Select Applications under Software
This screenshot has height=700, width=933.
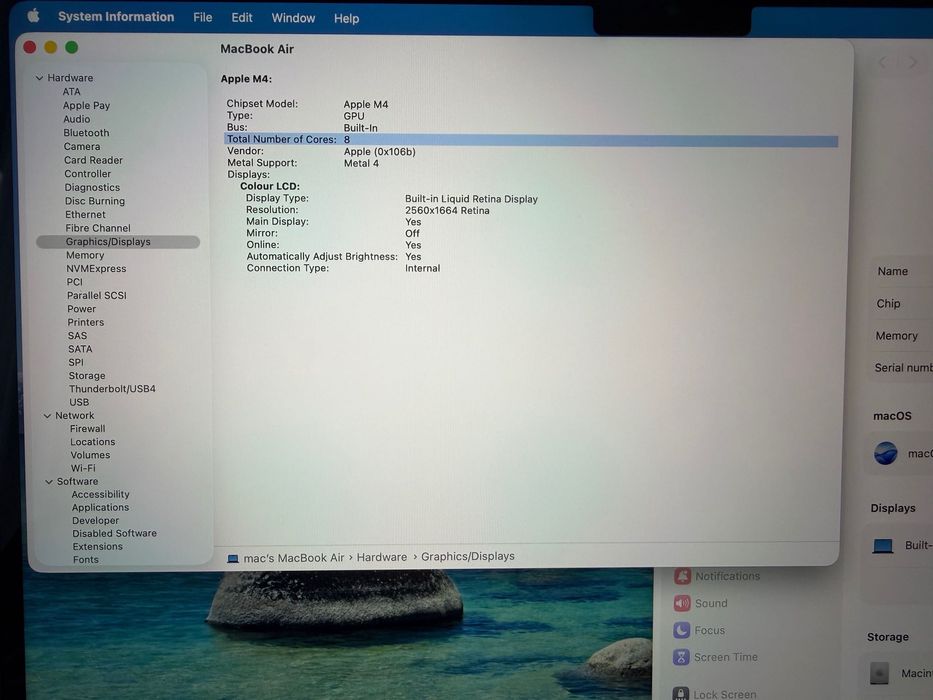(x=101, y=508)
